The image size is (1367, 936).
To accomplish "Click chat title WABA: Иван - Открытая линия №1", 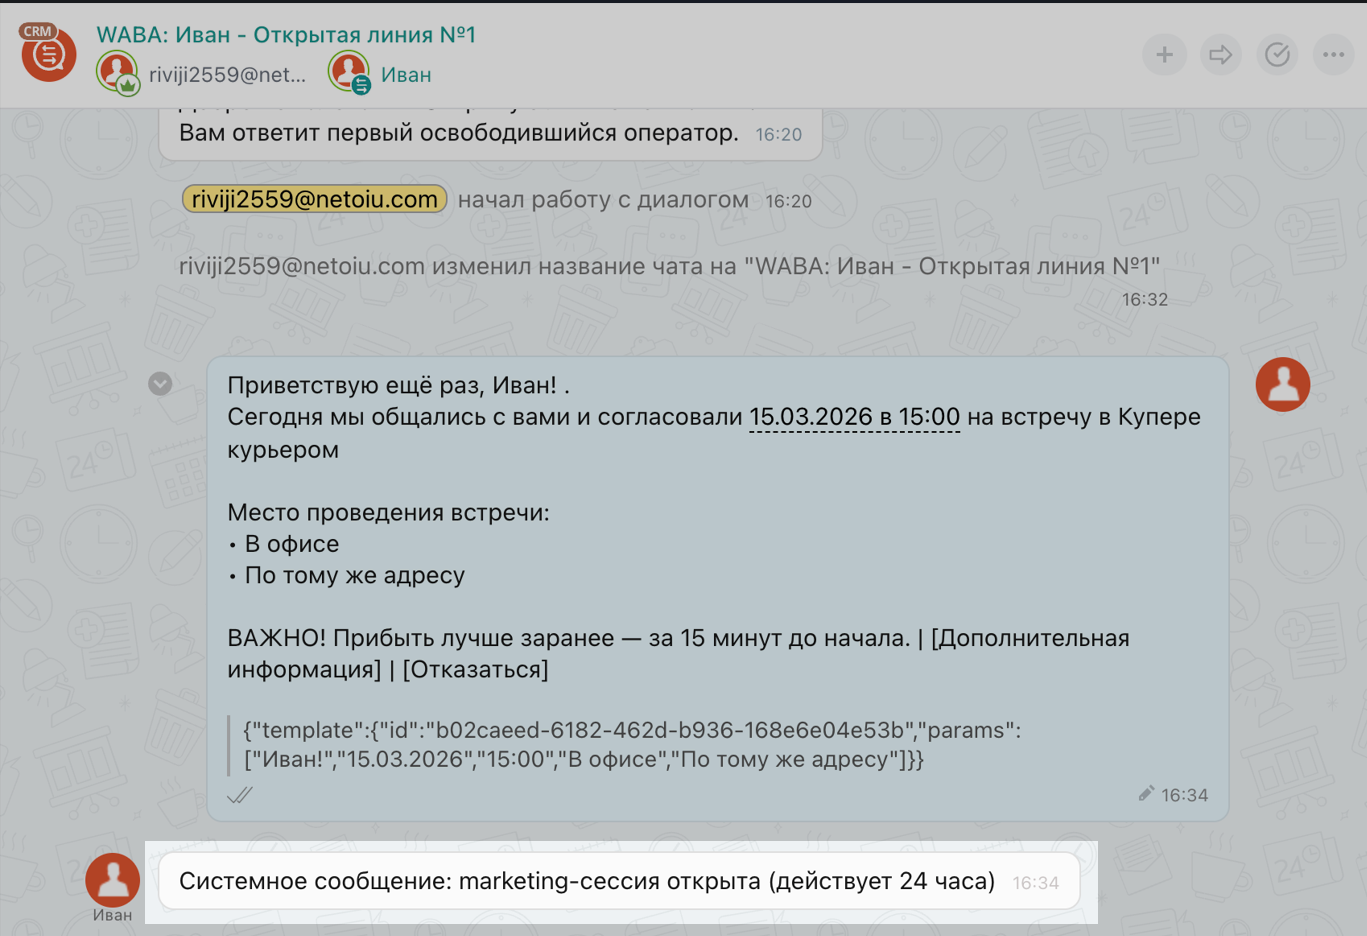I will tap(286, 35).
